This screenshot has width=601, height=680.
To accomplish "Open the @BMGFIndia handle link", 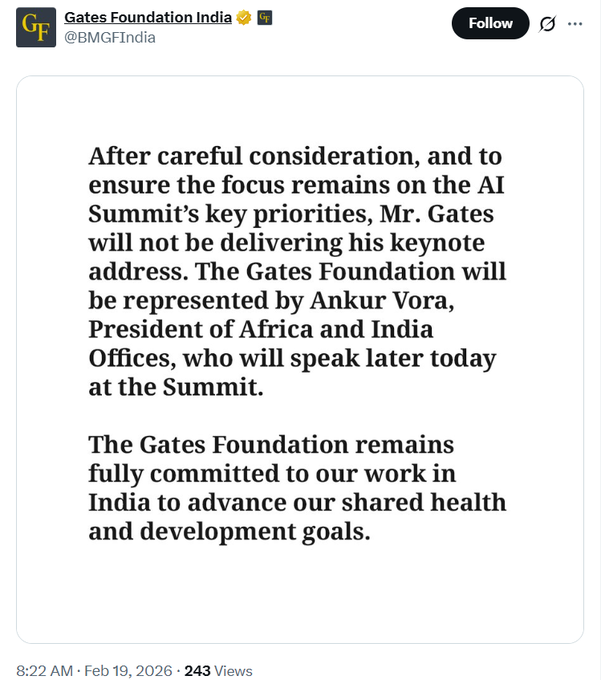I will click(x=109, y=38).
